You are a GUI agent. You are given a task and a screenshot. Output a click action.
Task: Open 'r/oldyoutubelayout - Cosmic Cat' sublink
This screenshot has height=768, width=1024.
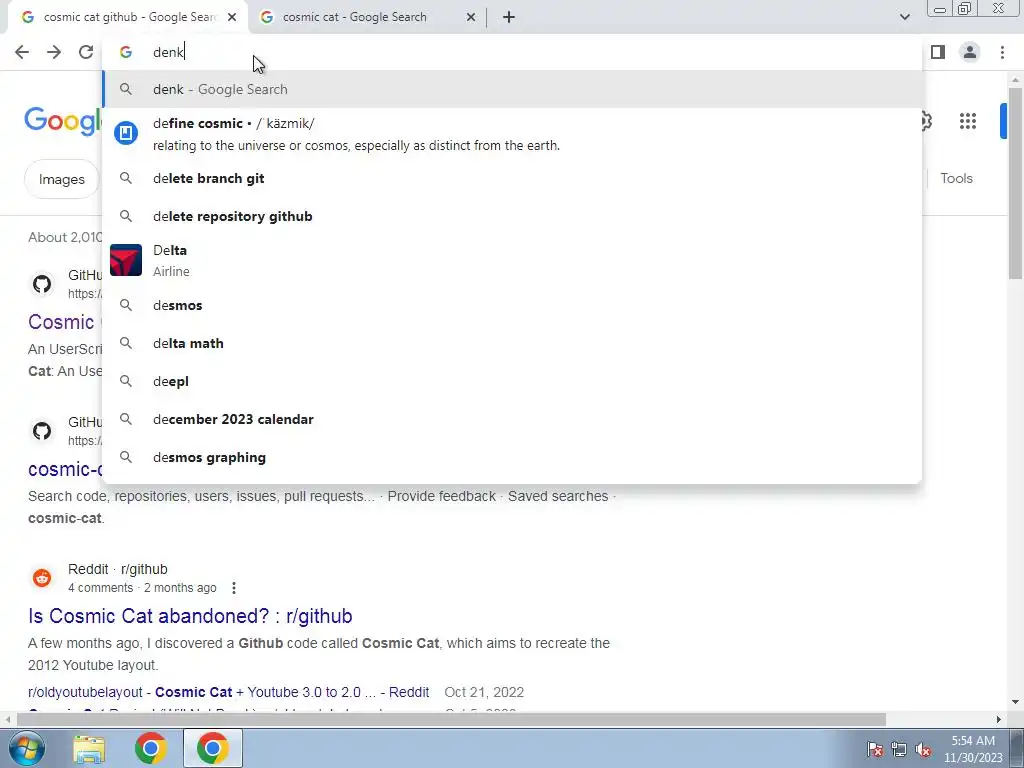click(x=229, y=692)
